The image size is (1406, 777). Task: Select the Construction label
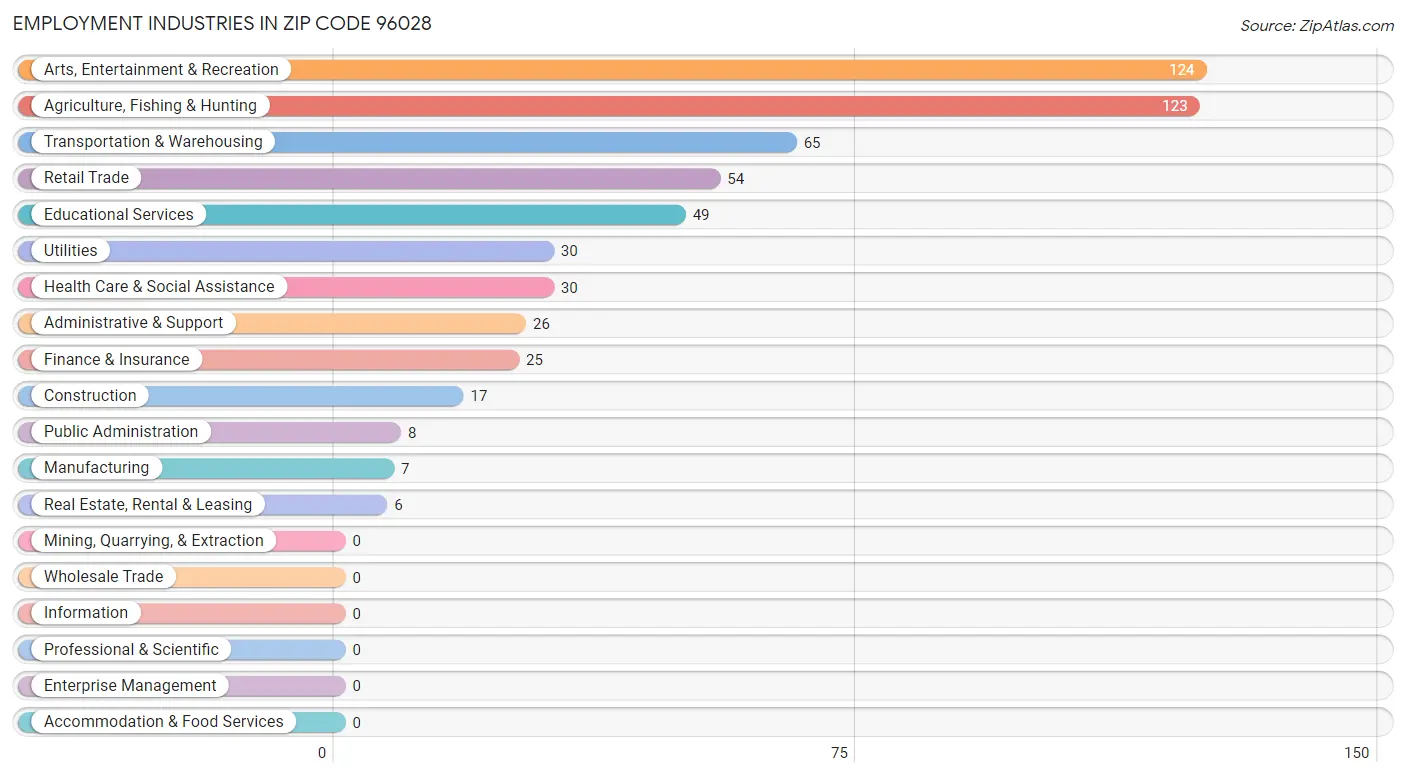pos(90,396)
